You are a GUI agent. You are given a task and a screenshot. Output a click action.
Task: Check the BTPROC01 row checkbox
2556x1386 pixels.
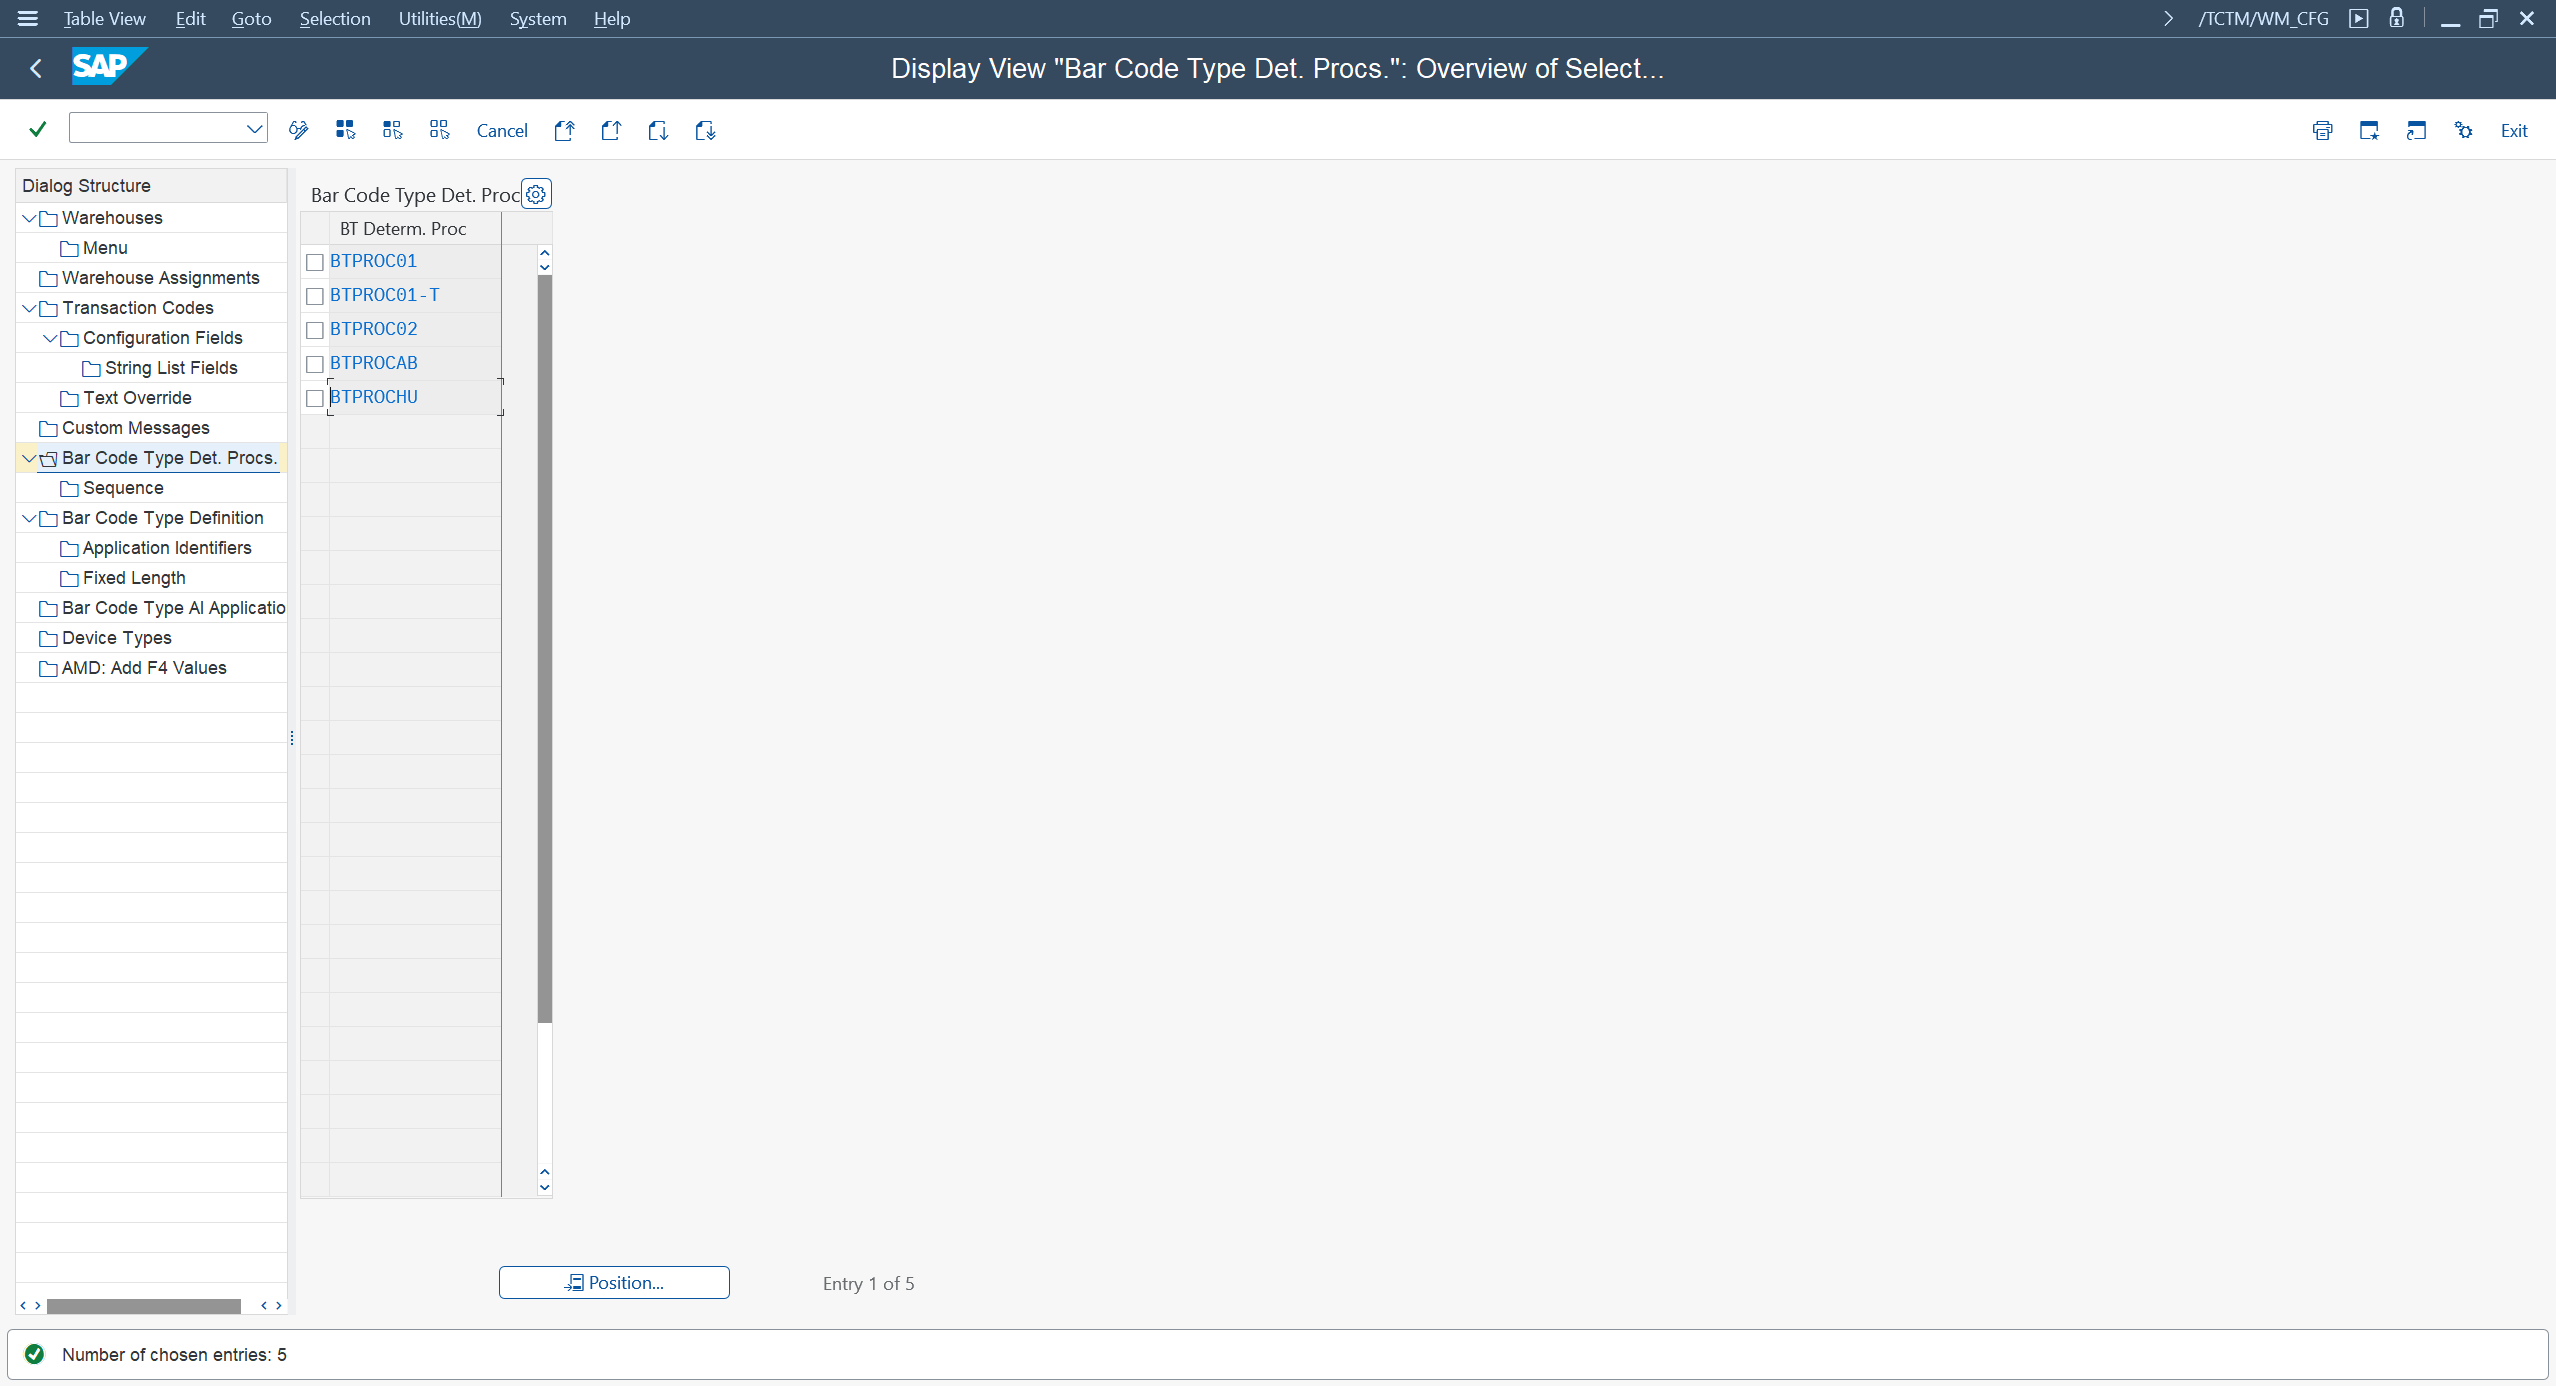pos(315,262)
